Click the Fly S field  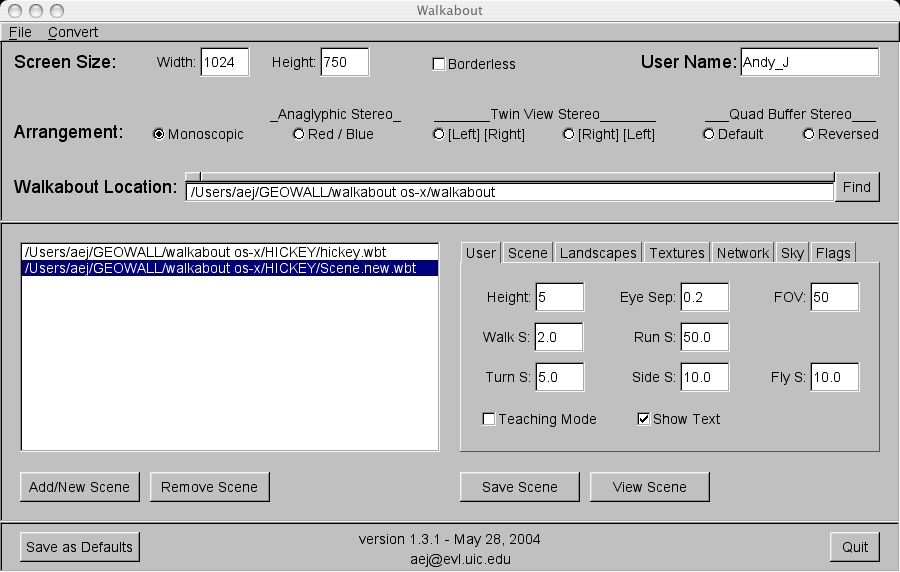coord(835,377)
